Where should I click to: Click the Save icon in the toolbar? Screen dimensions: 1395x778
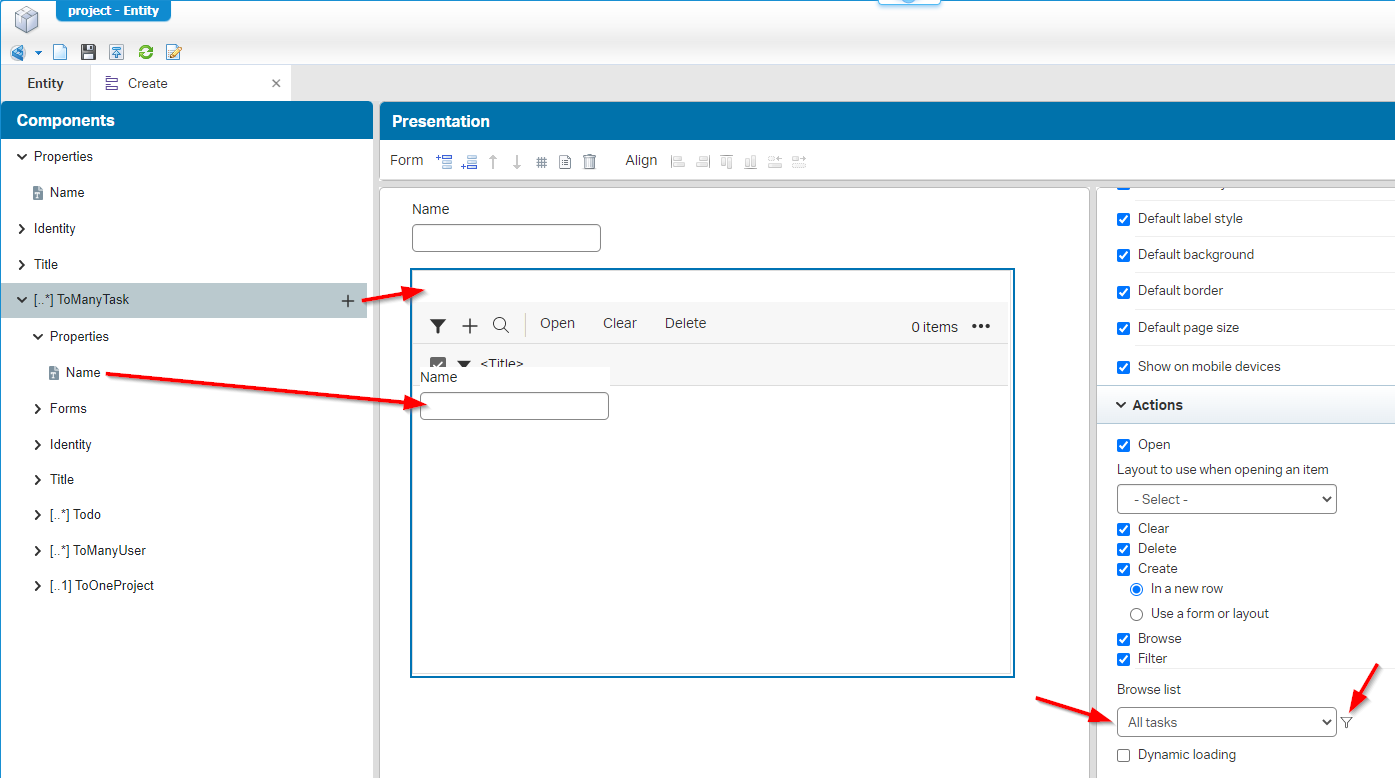pyautogui.click(x=88, y=51)
